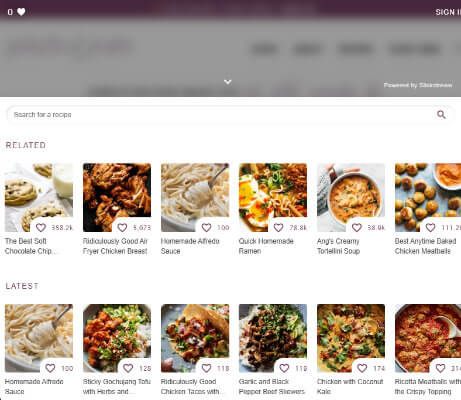Viewport: 461px width, 400px height.
Task: Open Ridiculously Good Air Fryer Chicken Breast title
Action: coord(115,246)
